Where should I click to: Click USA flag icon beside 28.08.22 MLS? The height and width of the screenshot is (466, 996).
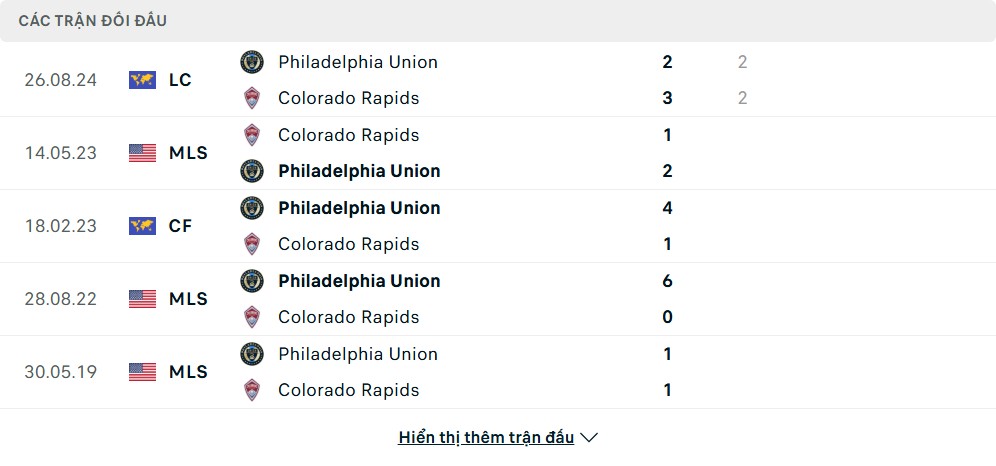point(143,299)
